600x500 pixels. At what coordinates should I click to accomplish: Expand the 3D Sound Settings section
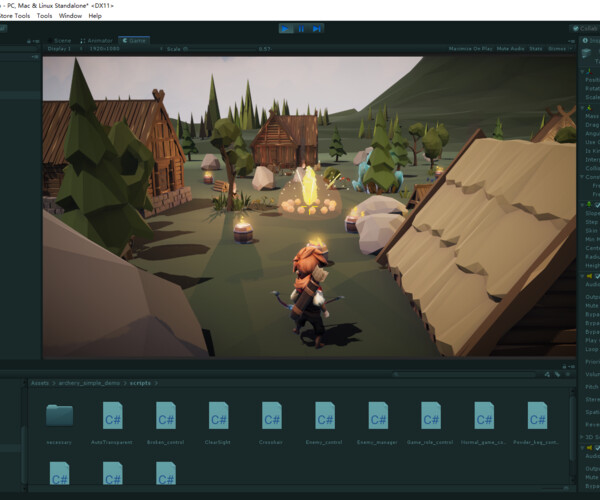click(582, 437)
